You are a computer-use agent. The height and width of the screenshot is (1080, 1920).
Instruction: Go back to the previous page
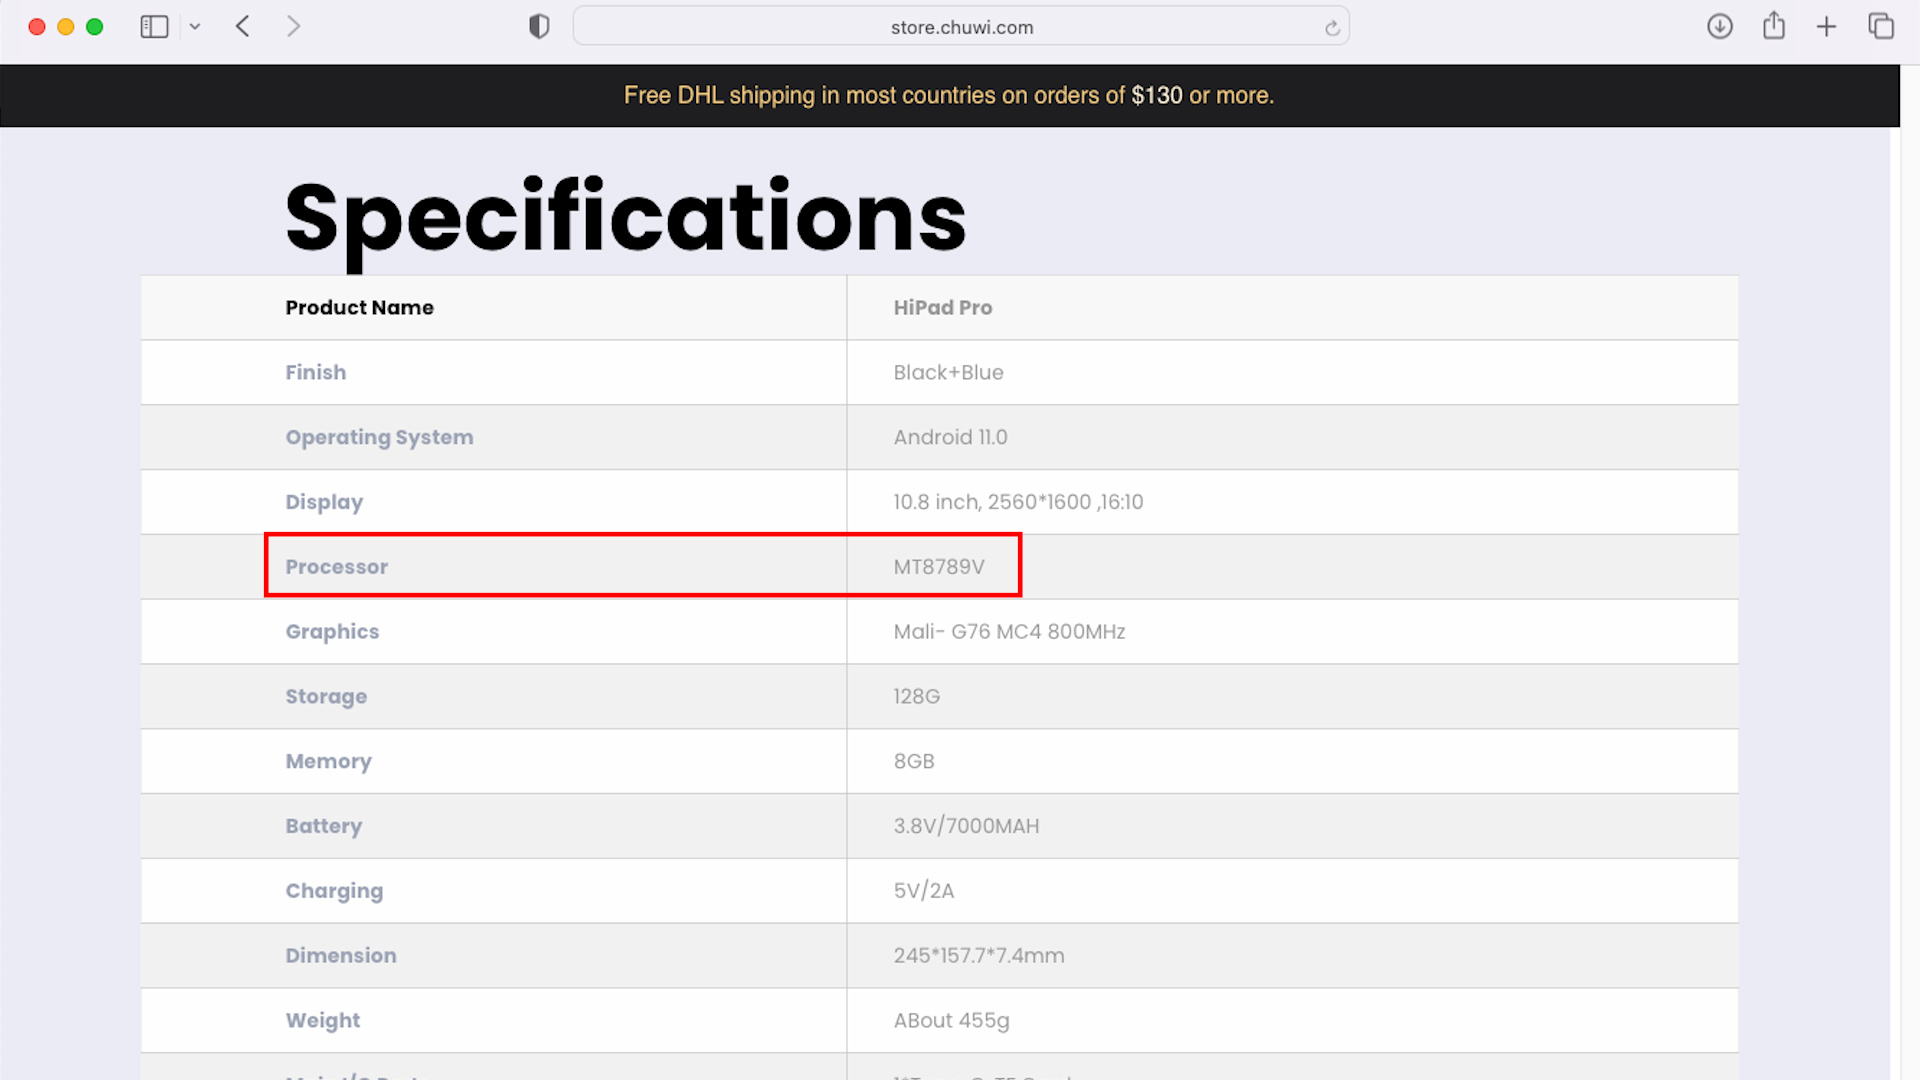point(243,27)
